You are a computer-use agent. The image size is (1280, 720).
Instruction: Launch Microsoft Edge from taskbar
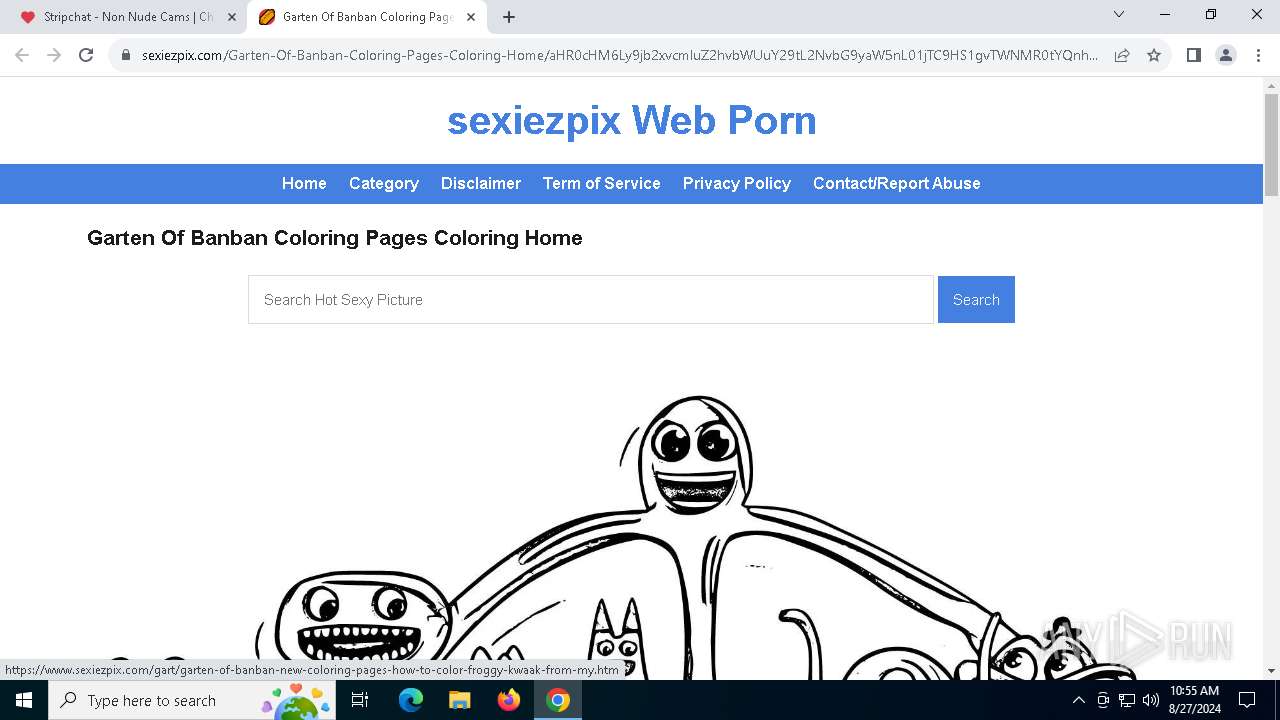pos(411,700)
